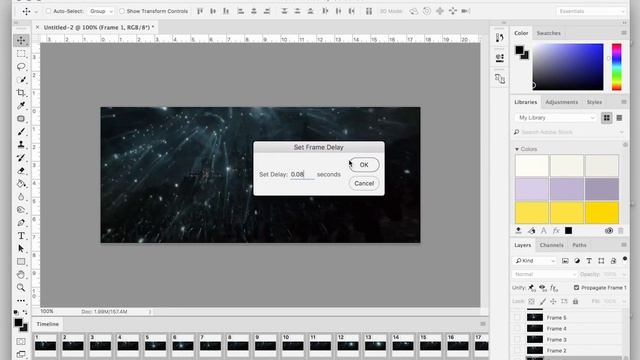Toggle visibility of Frame 5 layer

tap(517, 318)
